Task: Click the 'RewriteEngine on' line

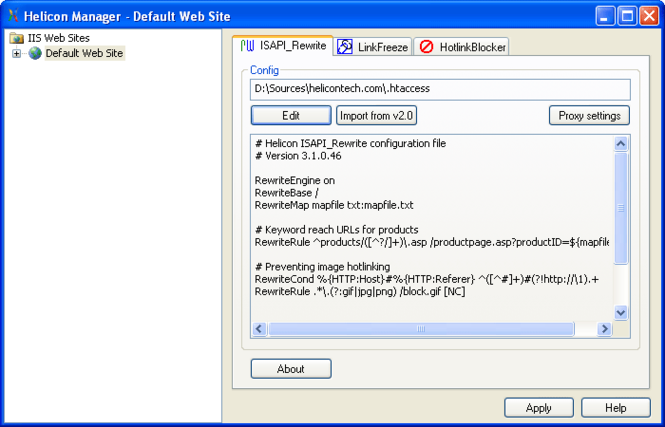Action: point(295,181)
